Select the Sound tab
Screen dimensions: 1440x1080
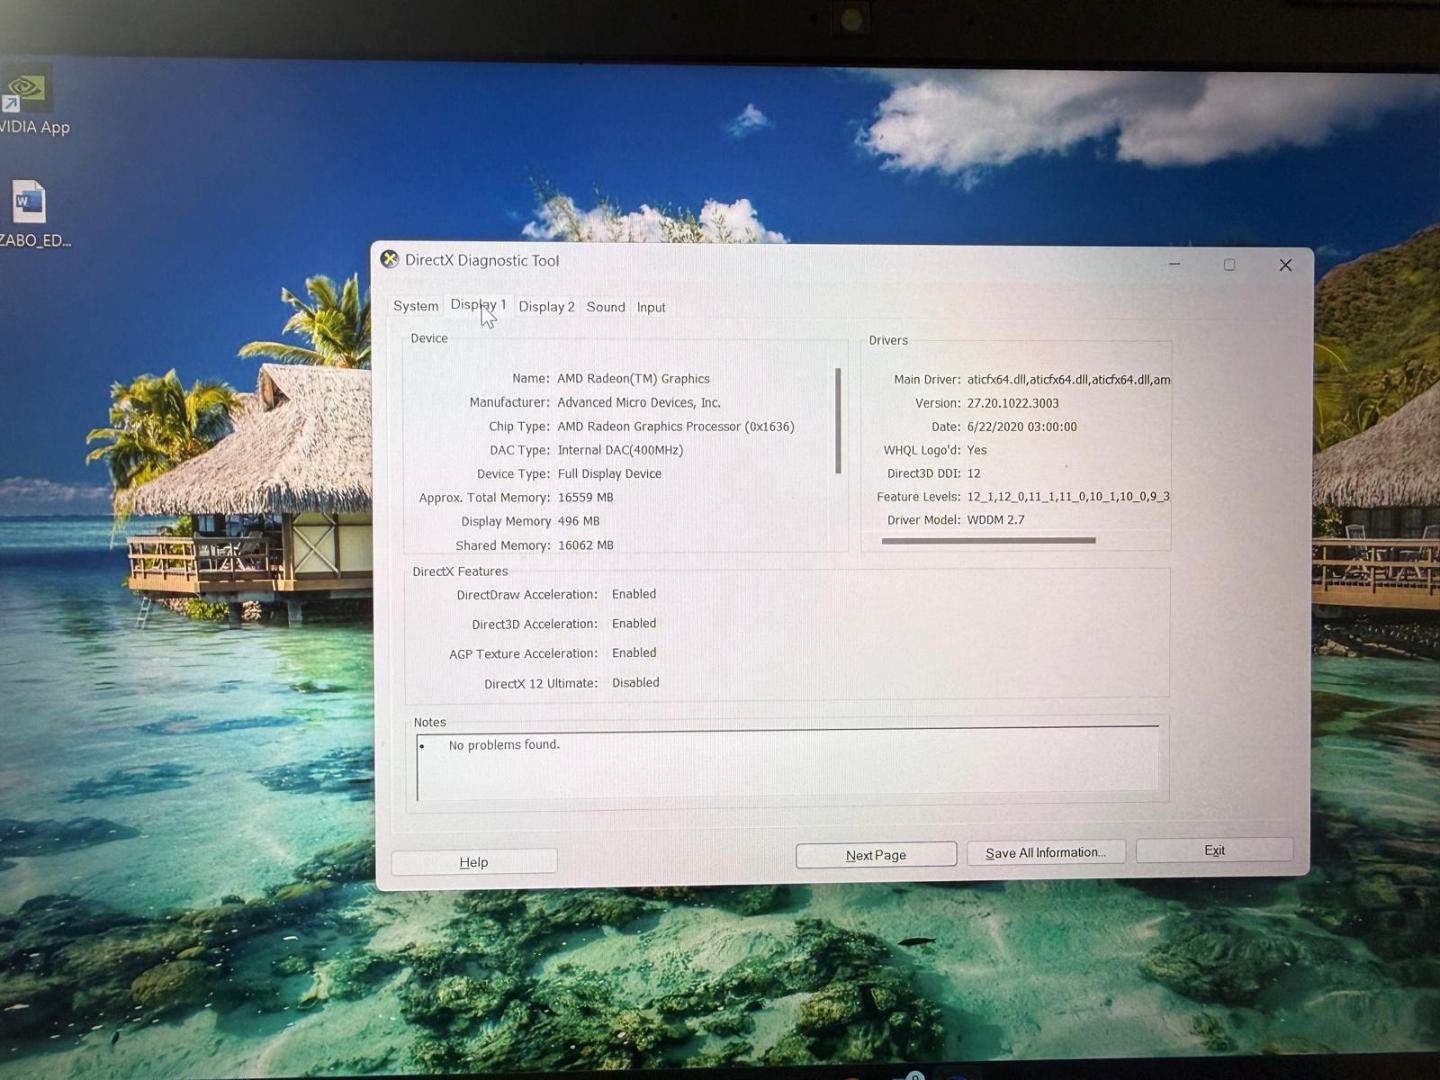(605, 307)
